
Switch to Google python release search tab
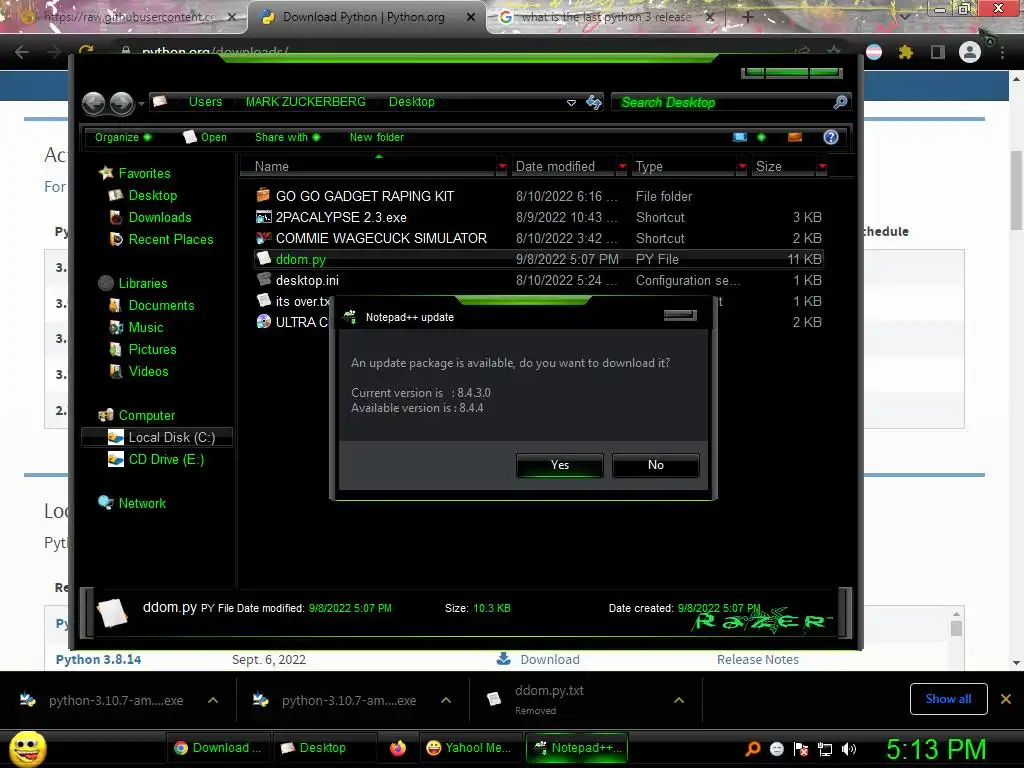pyautogui.click(x=606, y=17)
